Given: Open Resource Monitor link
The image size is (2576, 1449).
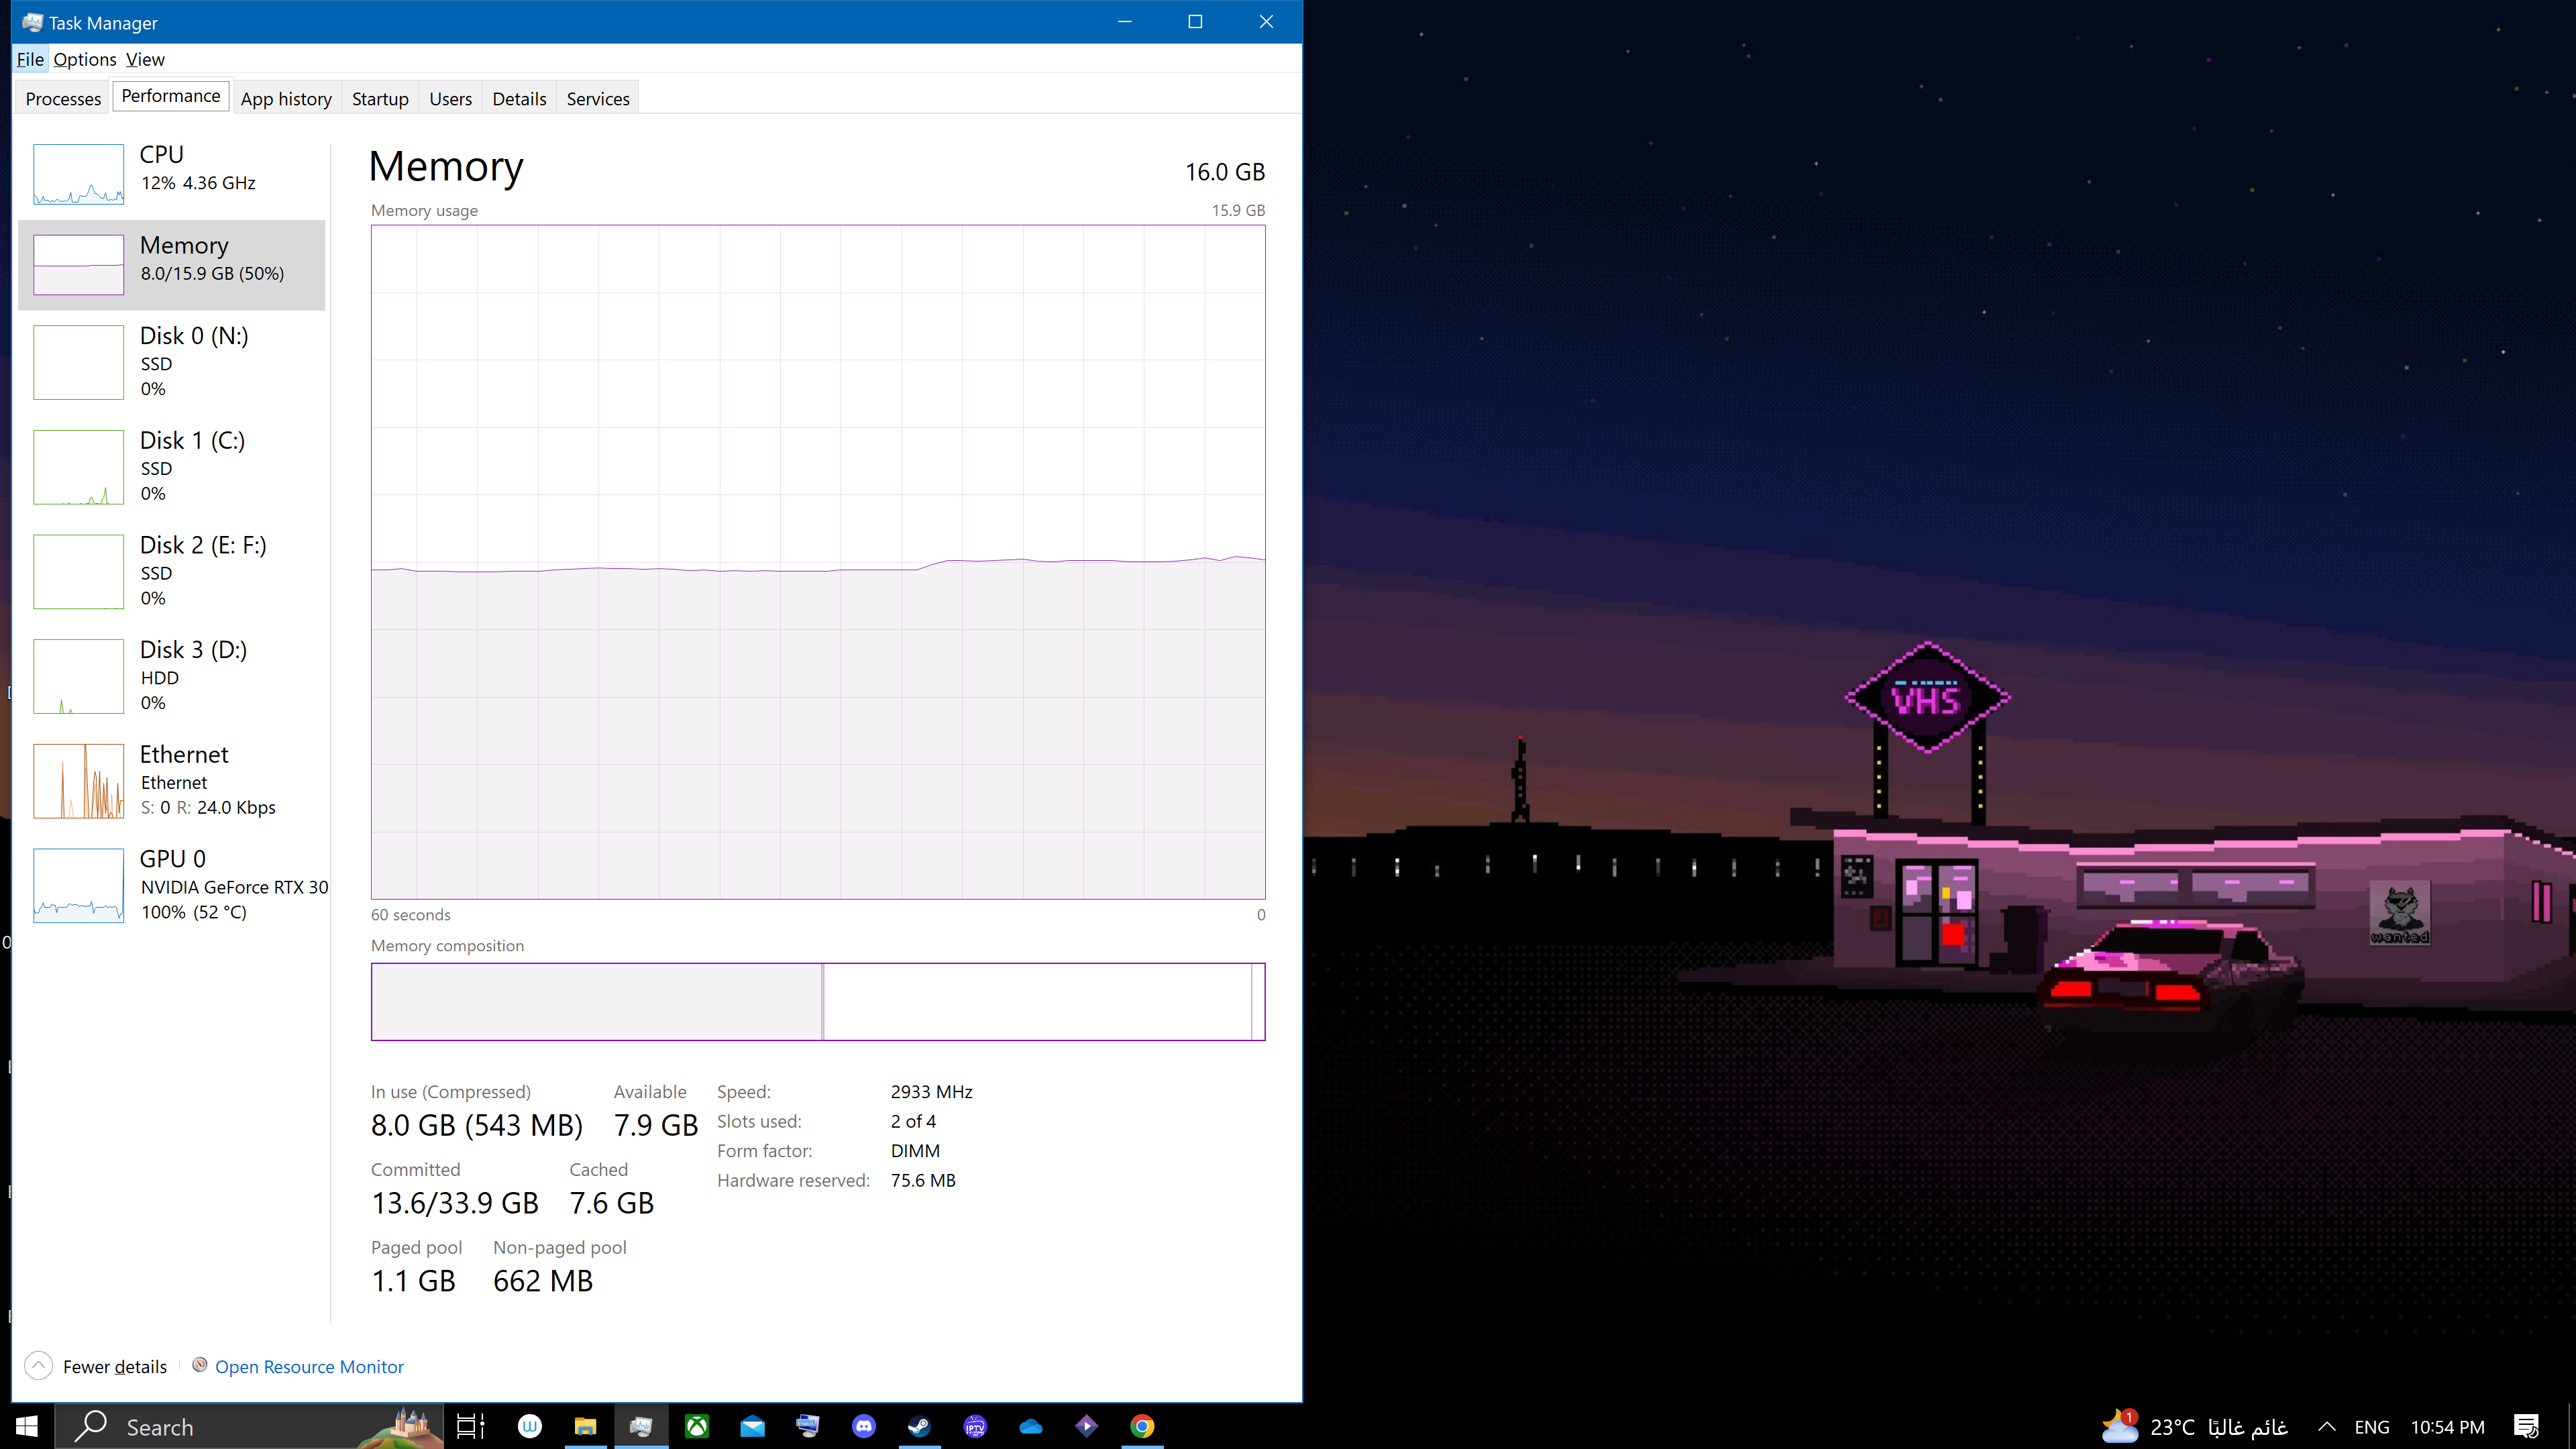Looking at the screenshot, I should [309, 1367].
